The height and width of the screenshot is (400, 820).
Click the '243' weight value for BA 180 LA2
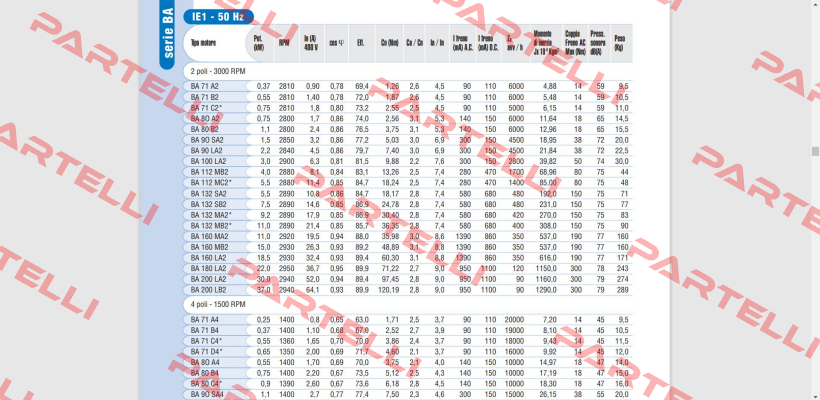coord(623,268)
